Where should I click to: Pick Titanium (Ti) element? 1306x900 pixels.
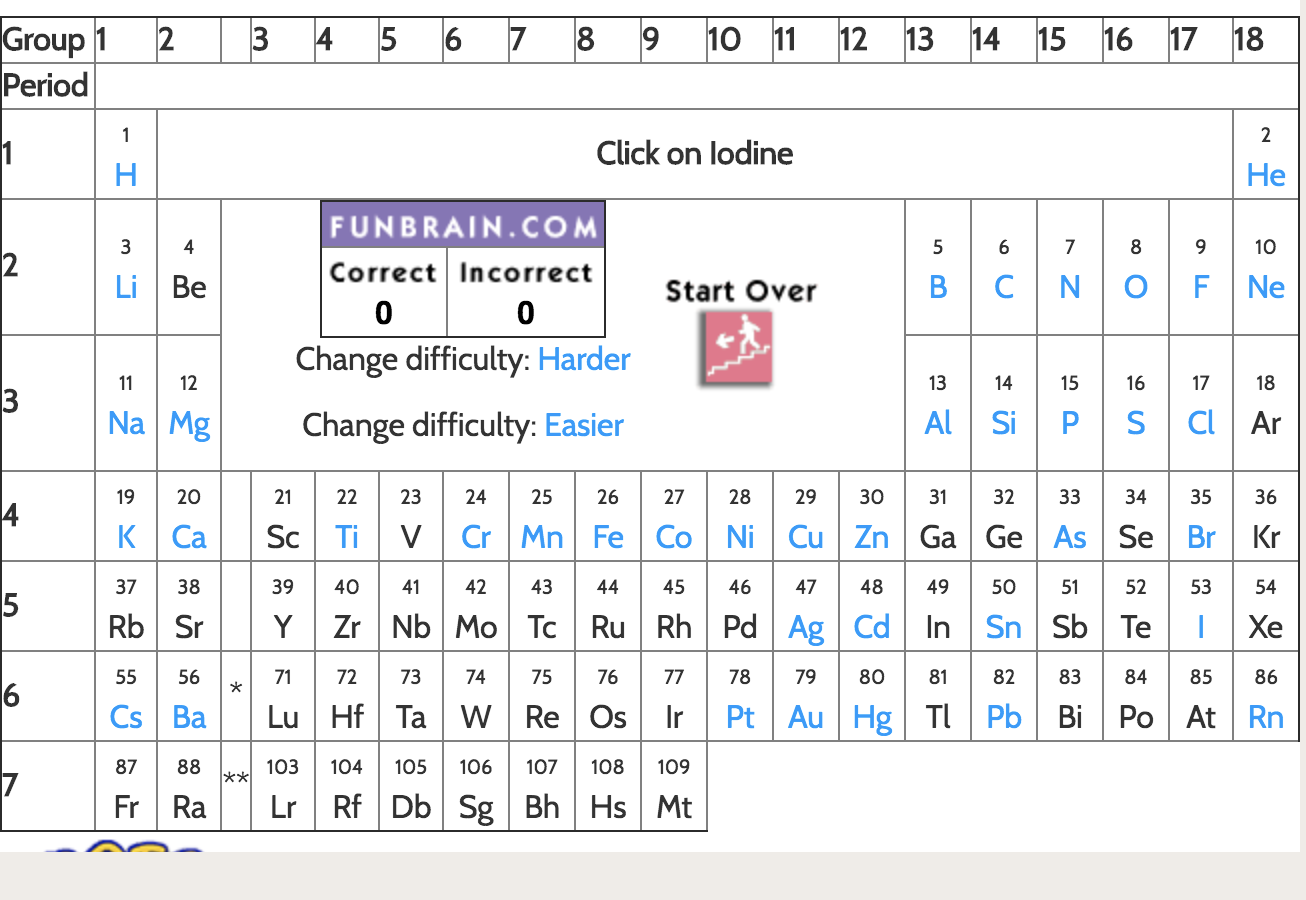(x=346, y=537)
